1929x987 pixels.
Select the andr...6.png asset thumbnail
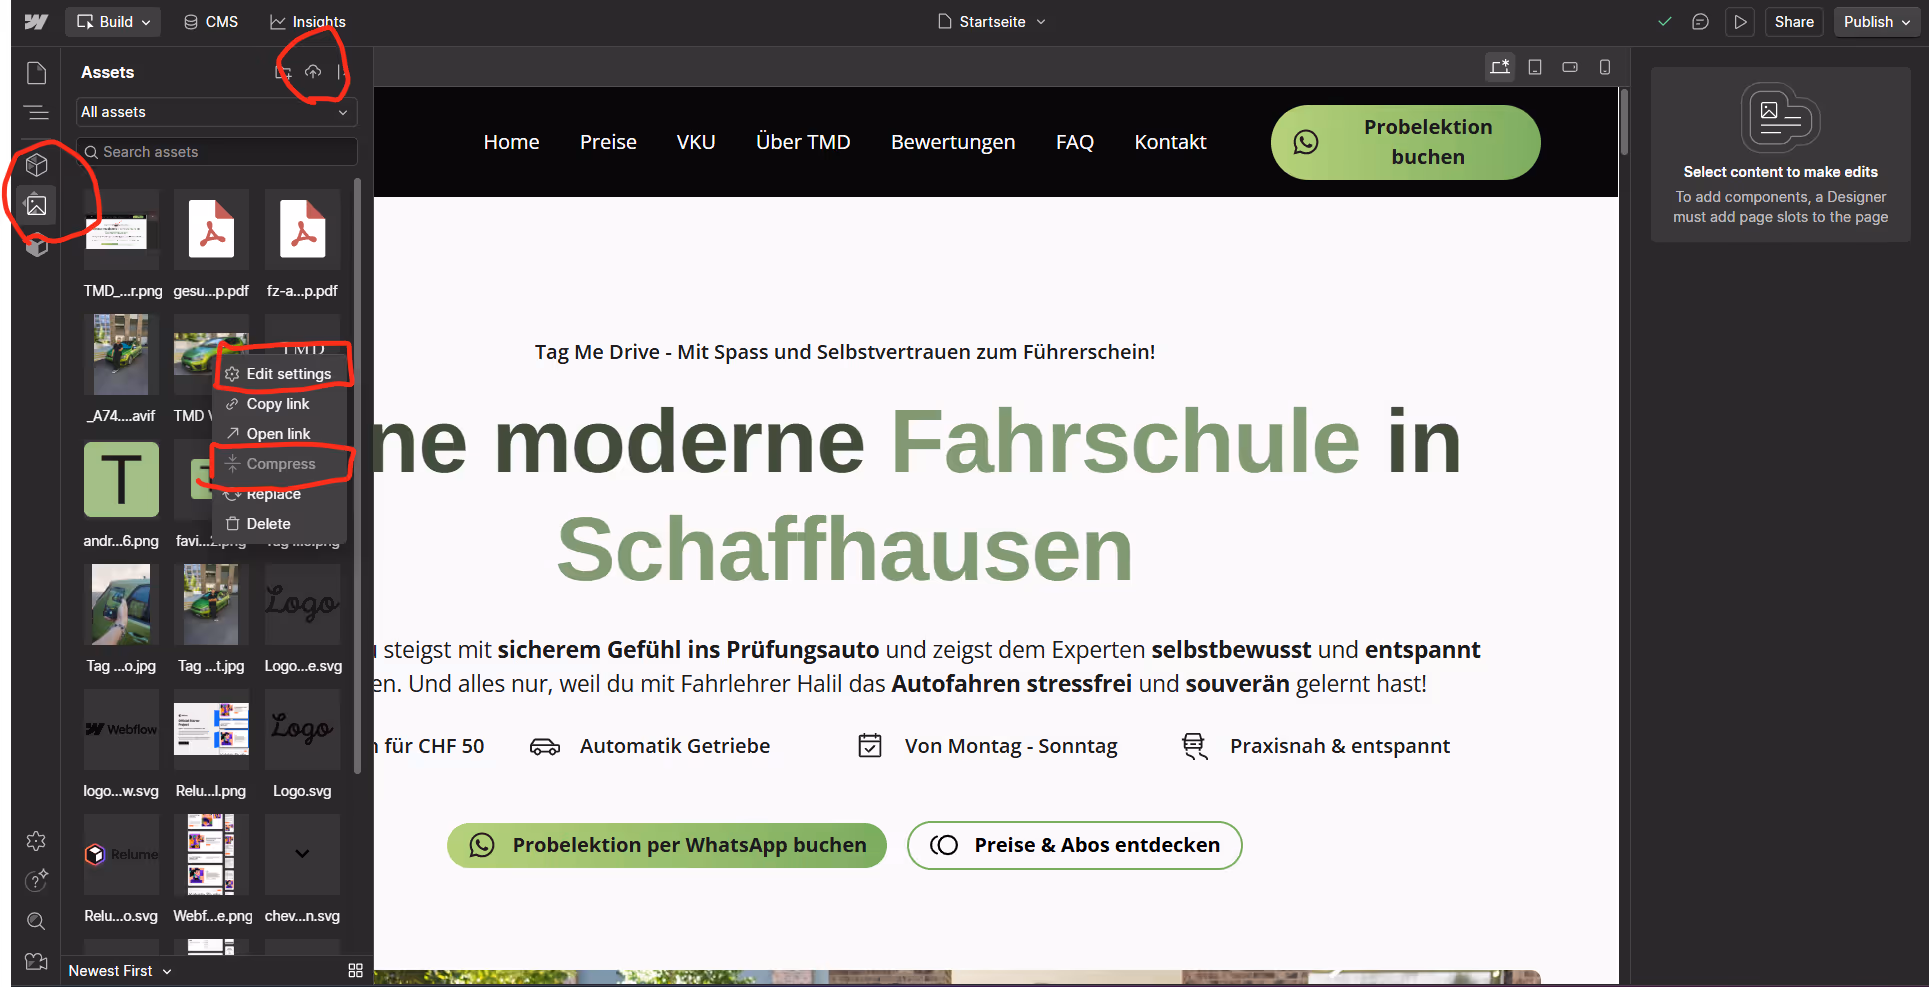pos(121,480)
